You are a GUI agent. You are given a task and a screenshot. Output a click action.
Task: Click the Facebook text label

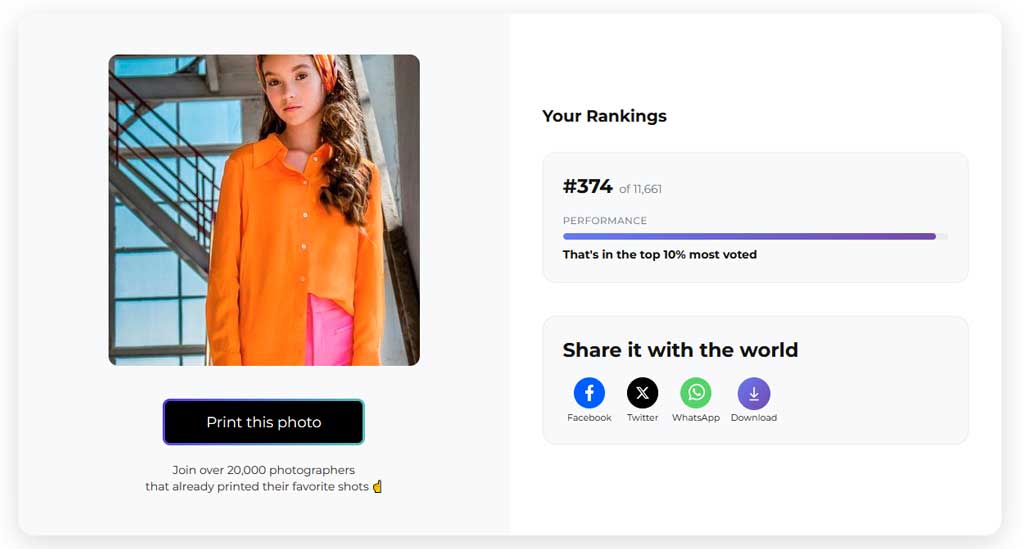[589, 418]
